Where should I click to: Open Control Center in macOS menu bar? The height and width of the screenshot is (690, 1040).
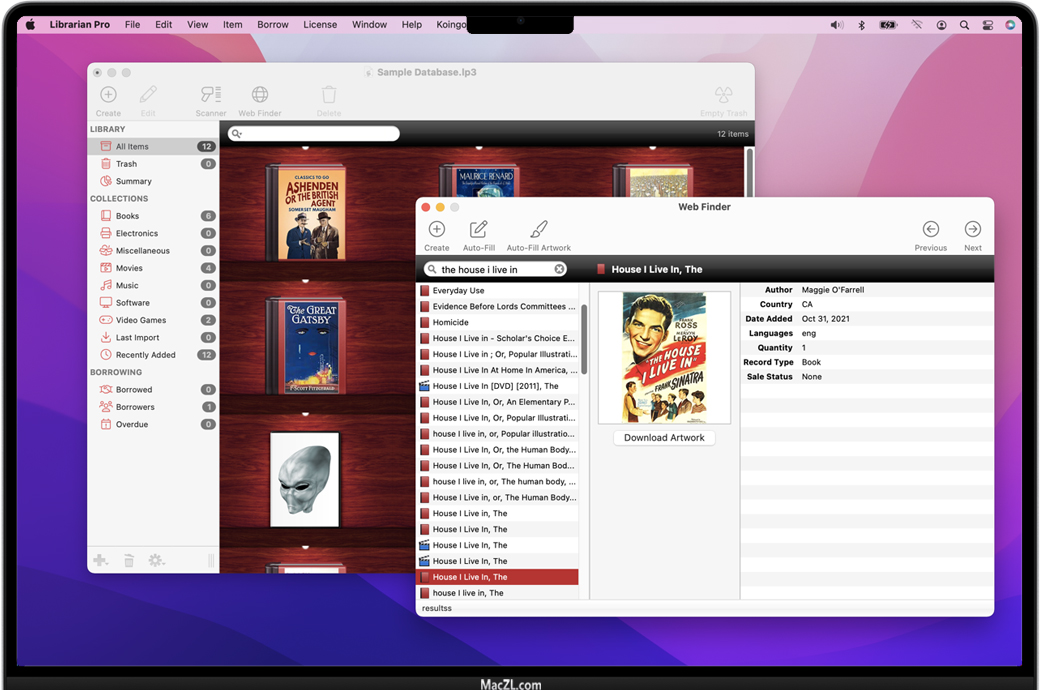point(987,25)
